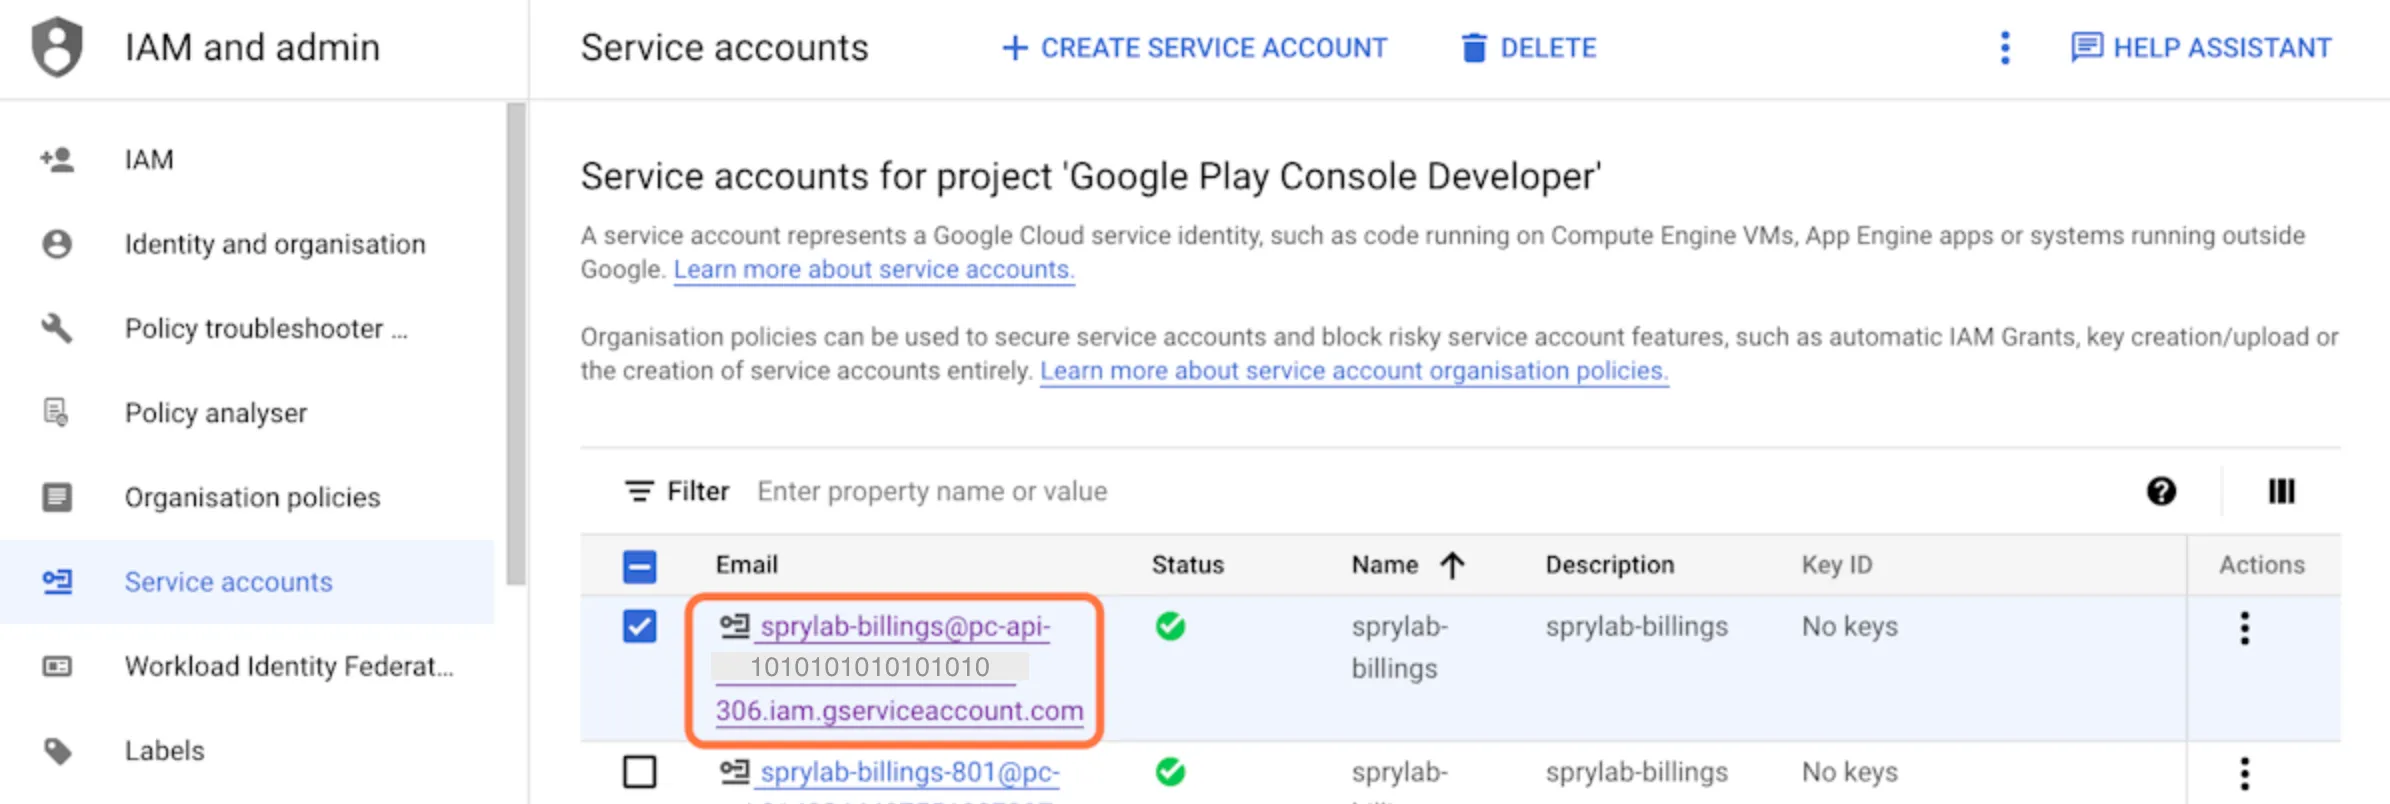This screenshot has width=2390, height=804.
Task: Click the Name column sort arrow
Action: pos(1452,565)
